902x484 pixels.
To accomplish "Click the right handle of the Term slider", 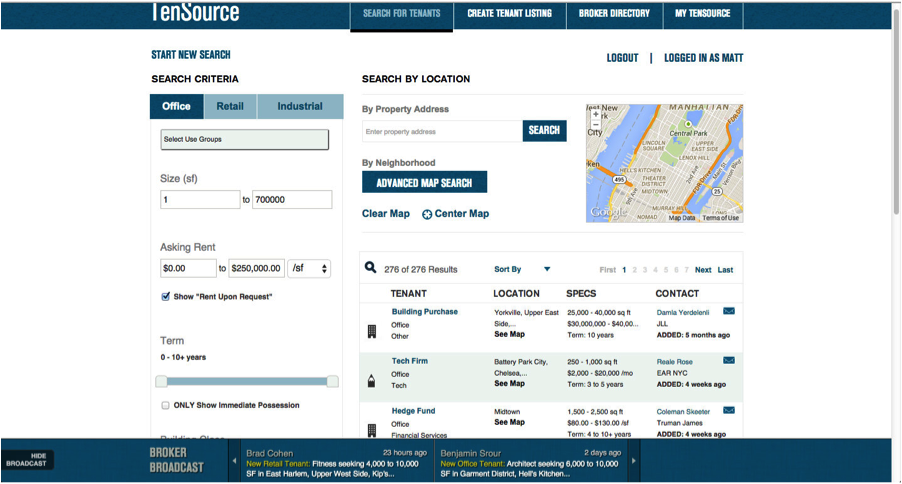I will (x=333, y=381).
